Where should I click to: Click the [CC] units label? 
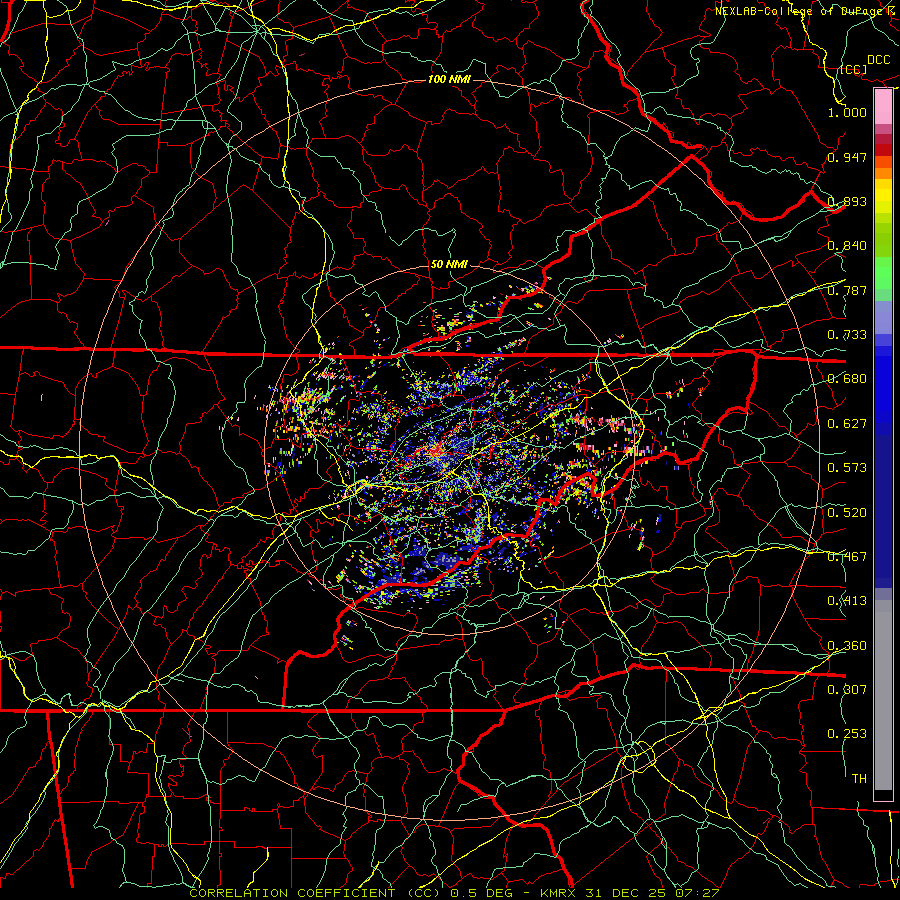pos(854,70)
